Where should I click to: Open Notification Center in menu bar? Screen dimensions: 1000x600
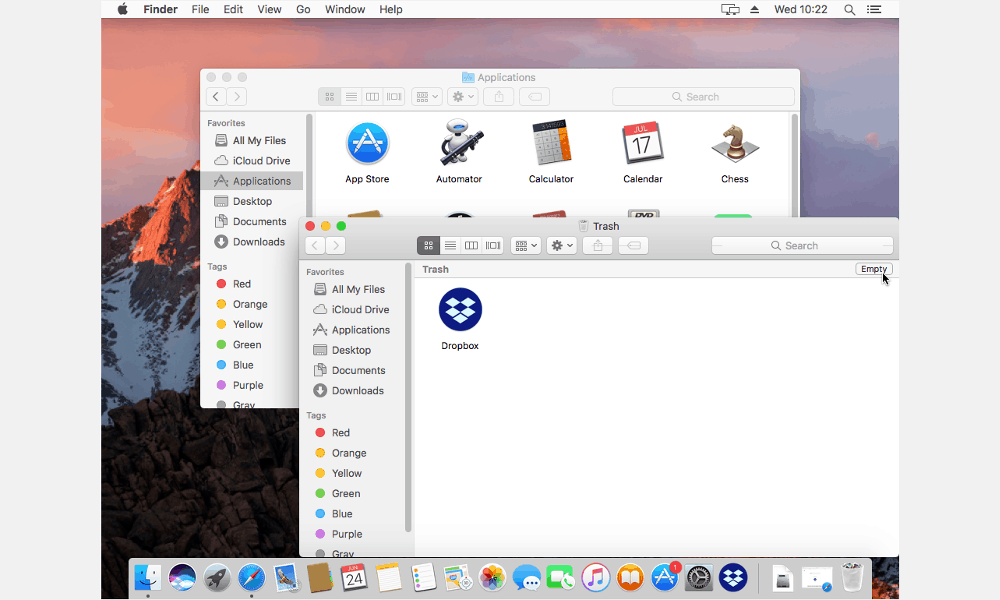(874, 10)
